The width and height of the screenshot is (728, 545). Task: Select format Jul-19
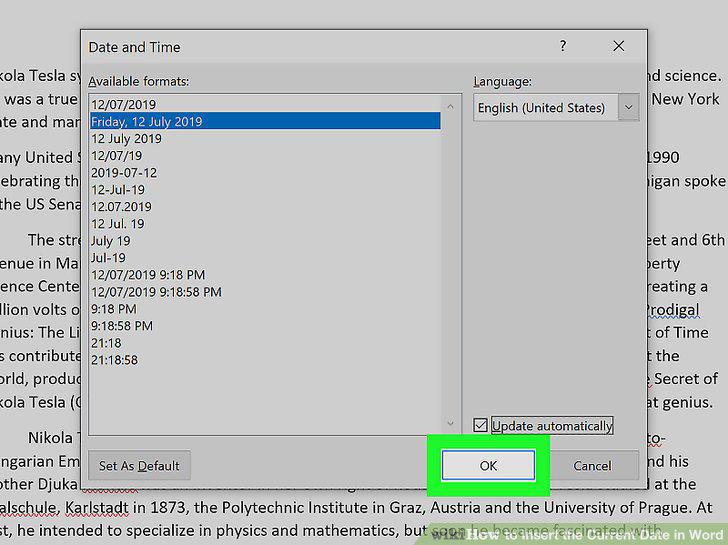265,258
